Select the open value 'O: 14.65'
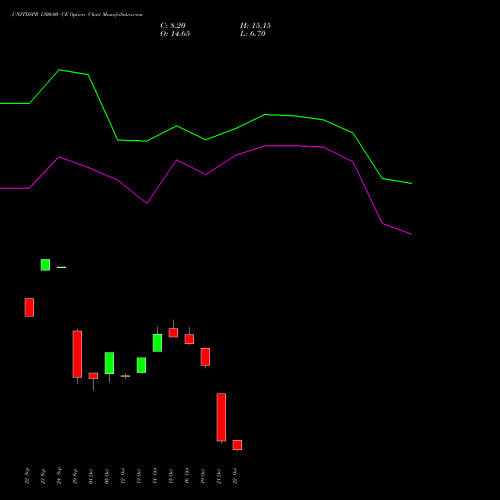 click(x=175, y=34)
